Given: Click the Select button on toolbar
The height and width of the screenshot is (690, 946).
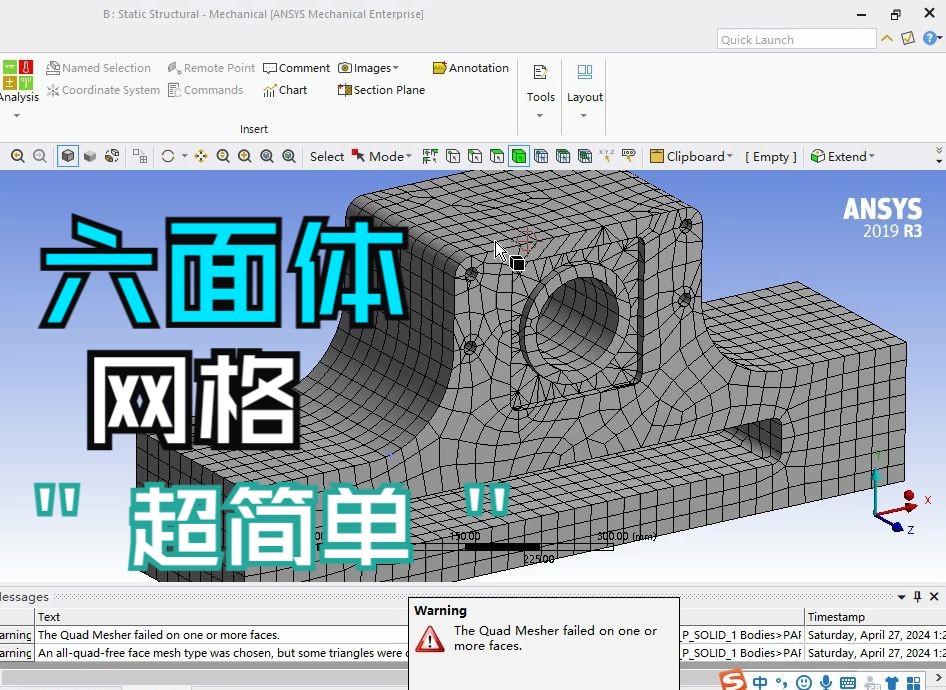Looking at the screenshot, I should coord(326,156).
